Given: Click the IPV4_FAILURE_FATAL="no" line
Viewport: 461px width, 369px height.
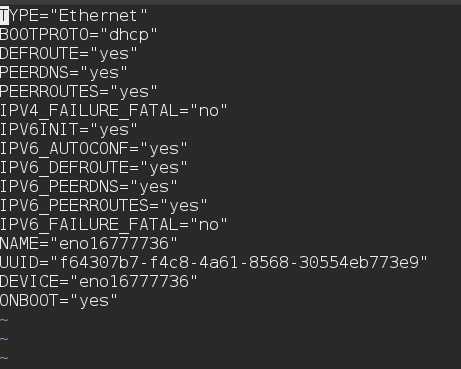Looking at the screenshot, I should 114,111.
